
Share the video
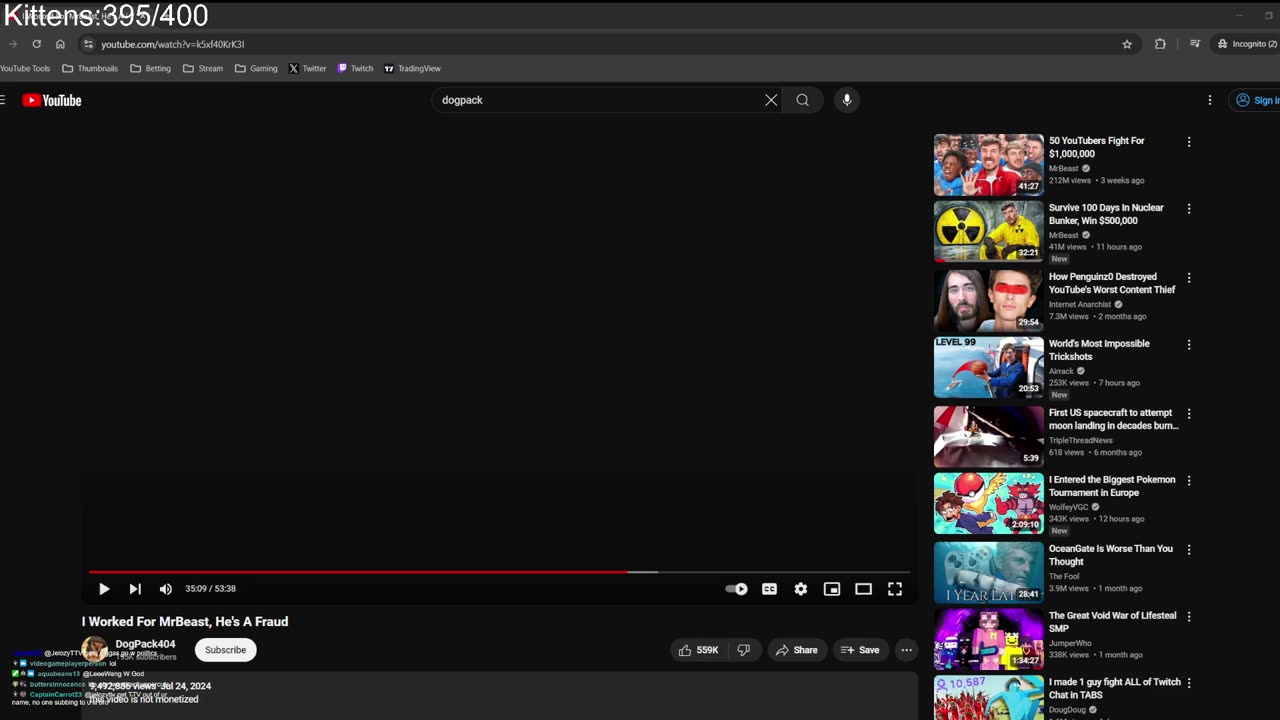797,650
